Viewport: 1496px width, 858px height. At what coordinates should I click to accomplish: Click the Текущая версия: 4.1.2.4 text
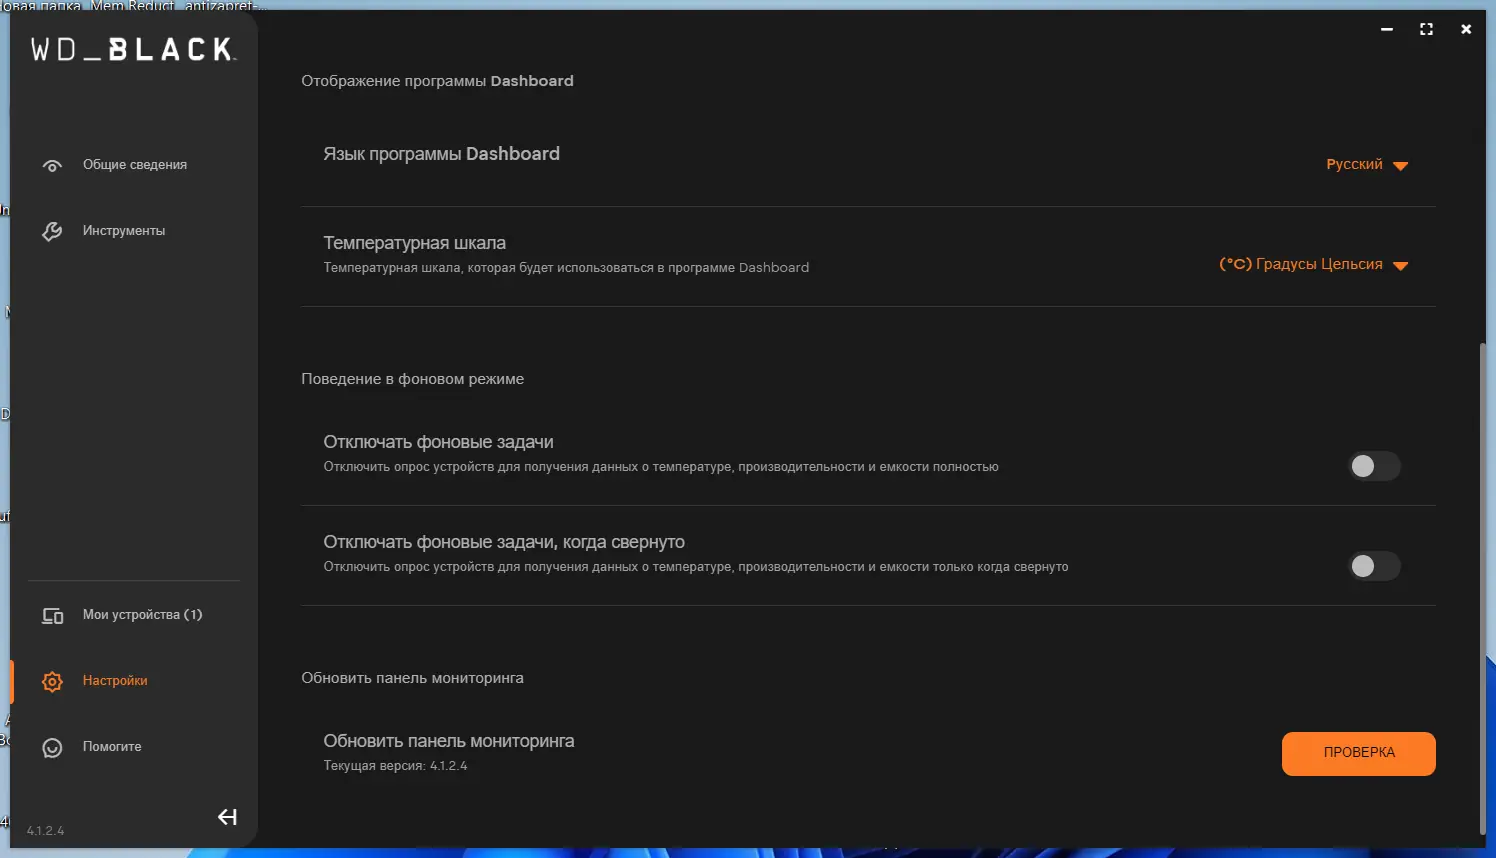395,766
